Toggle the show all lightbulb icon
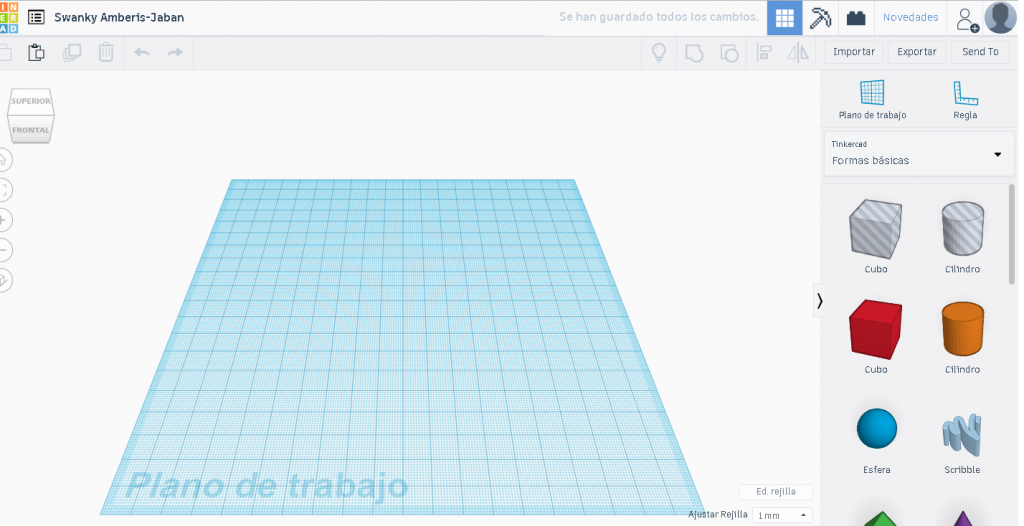The image size is (1024, 526). (x=659, y=52)
